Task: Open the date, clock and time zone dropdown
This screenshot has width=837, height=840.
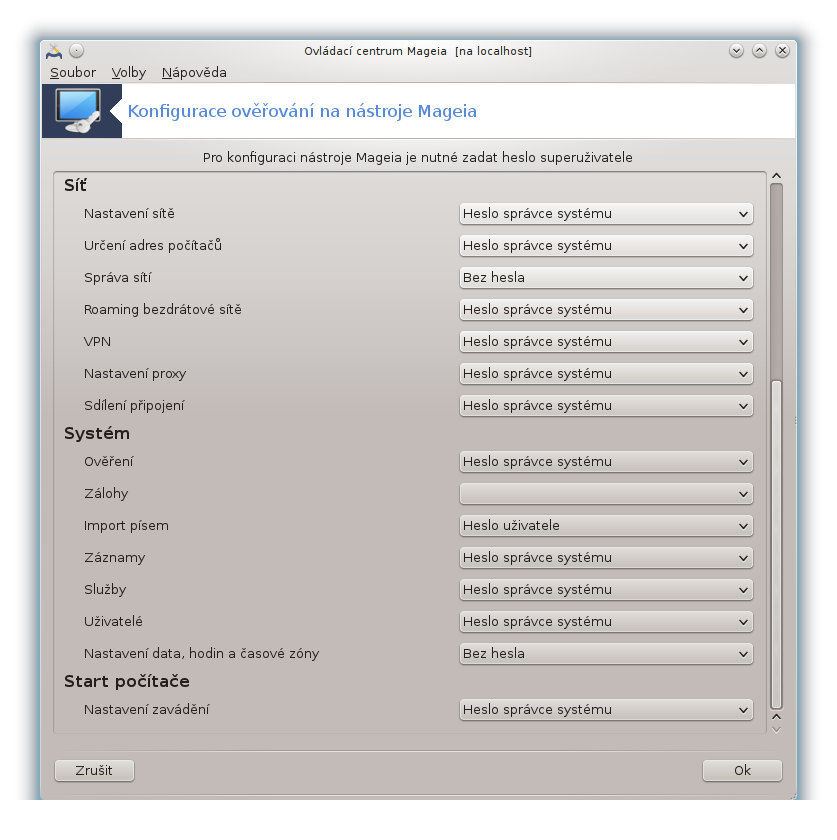Action: click(x=606, y=654)
